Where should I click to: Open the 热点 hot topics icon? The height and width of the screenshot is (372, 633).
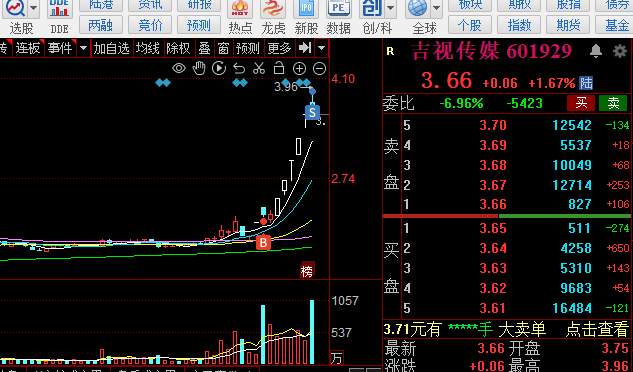[240, 17]
